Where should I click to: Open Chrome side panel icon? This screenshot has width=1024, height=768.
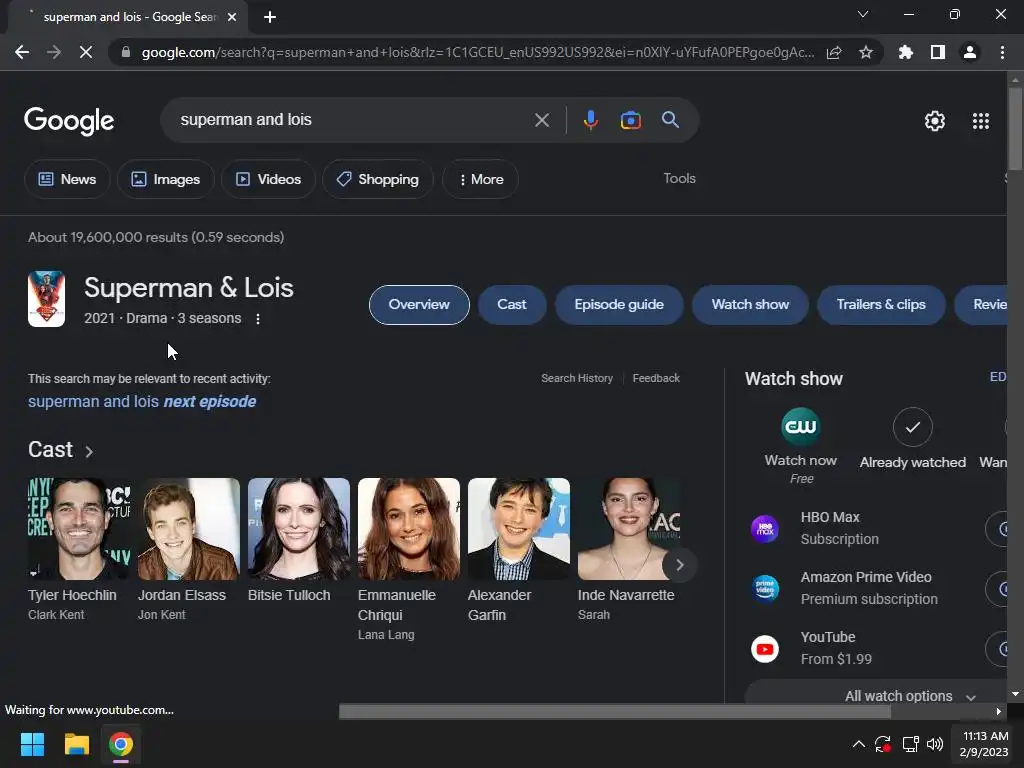pos(938,52)
